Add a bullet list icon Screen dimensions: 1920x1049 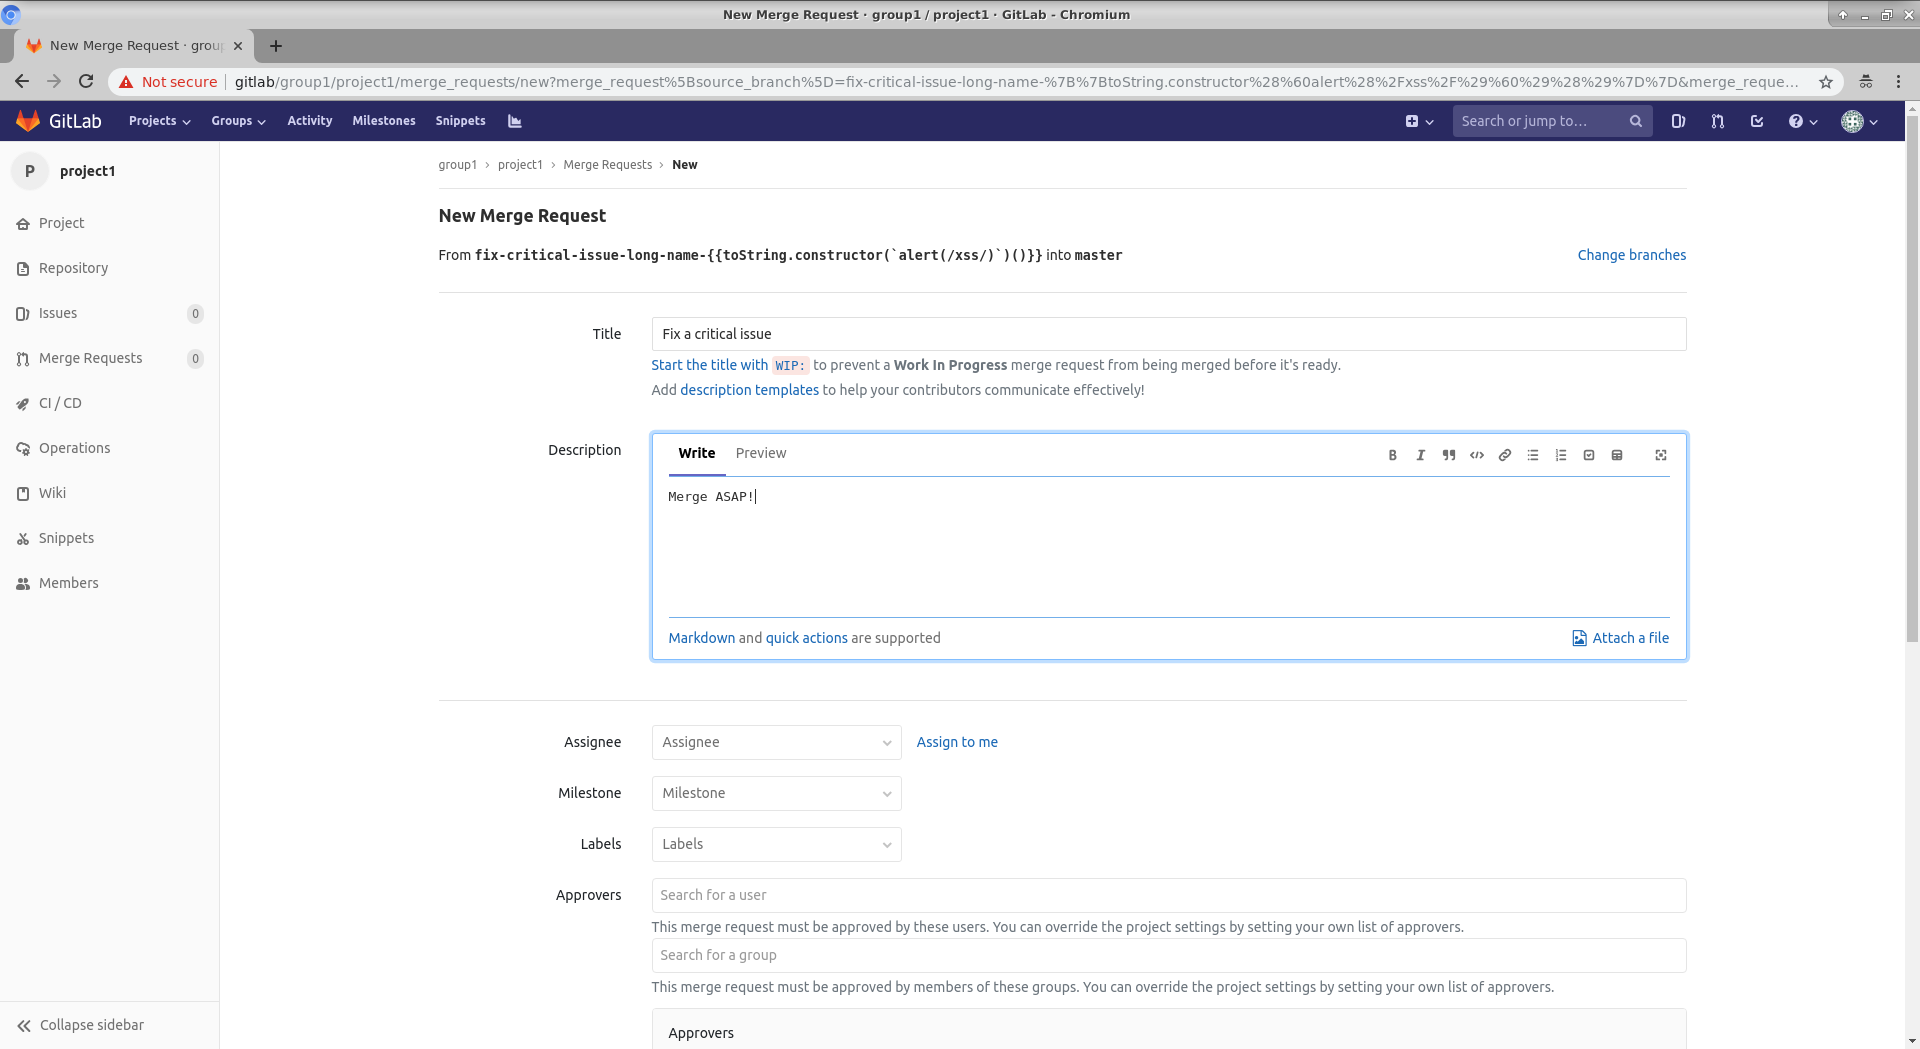(1532, 455)
